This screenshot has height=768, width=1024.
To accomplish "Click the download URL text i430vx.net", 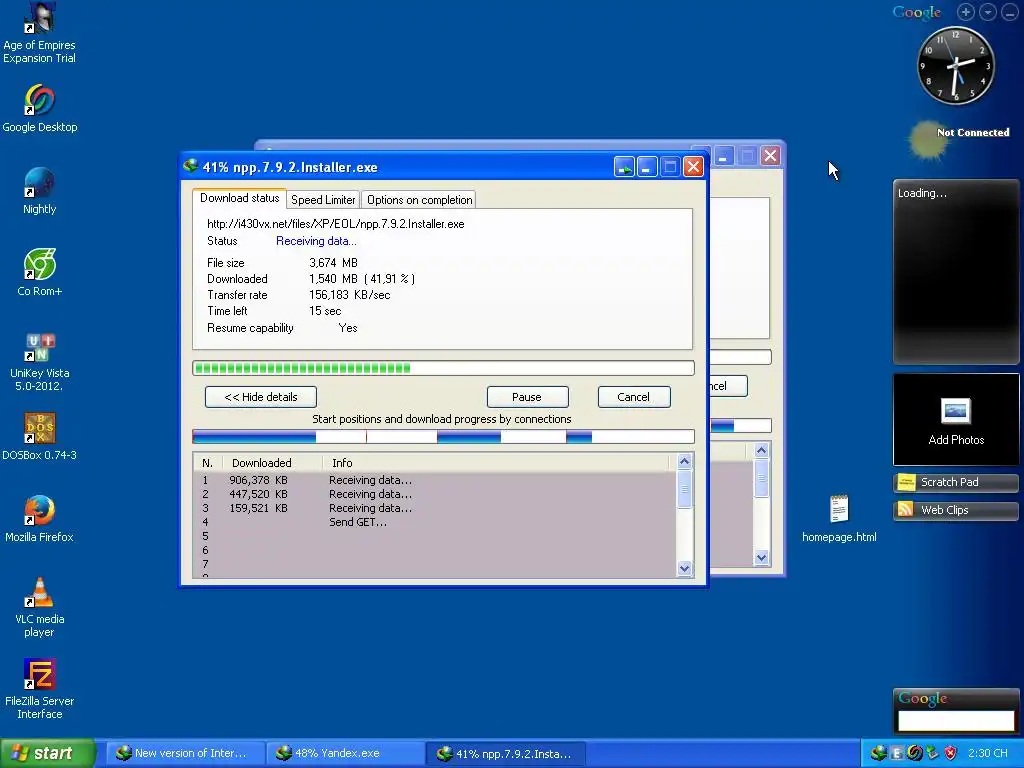I will click(336, 224).
